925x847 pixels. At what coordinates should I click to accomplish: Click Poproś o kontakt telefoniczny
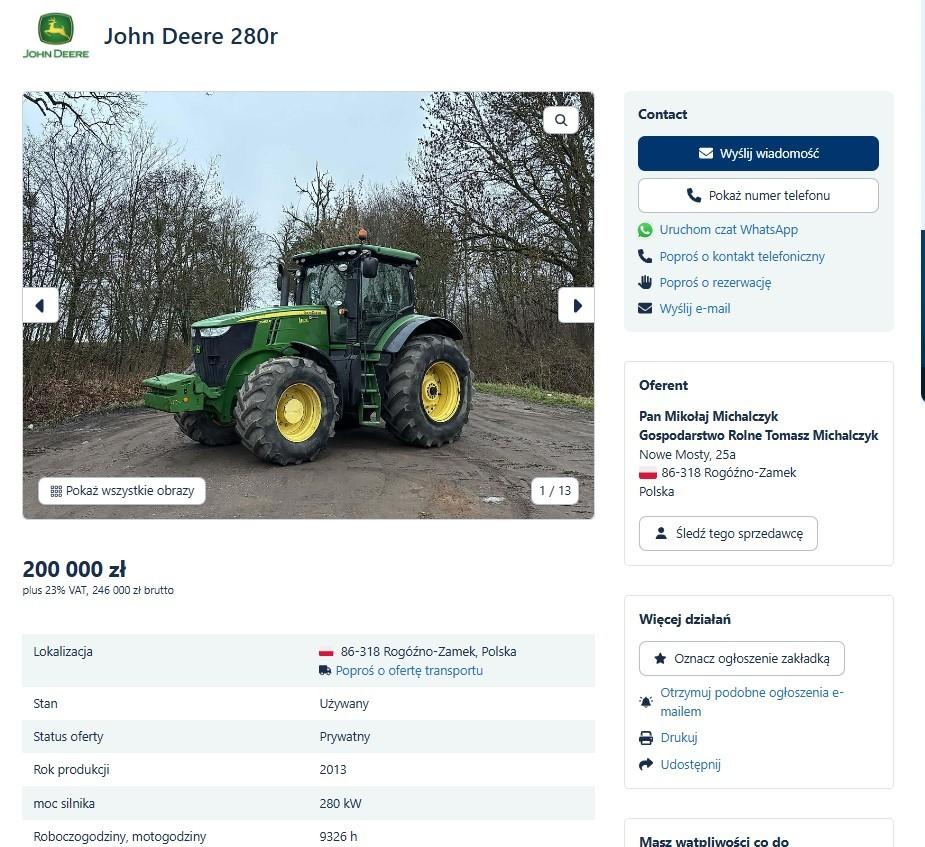point(742,257)
